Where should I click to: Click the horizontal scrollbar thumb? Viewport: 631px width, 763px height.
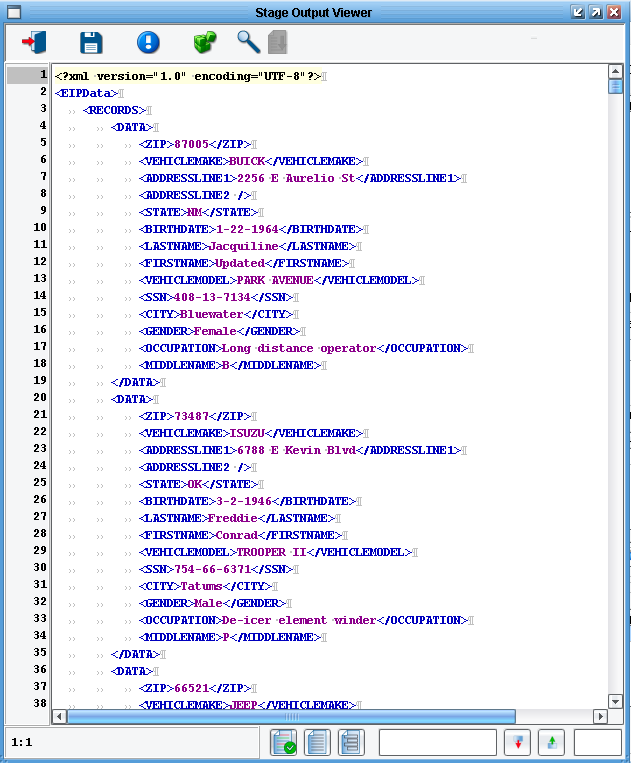[290, 716]
